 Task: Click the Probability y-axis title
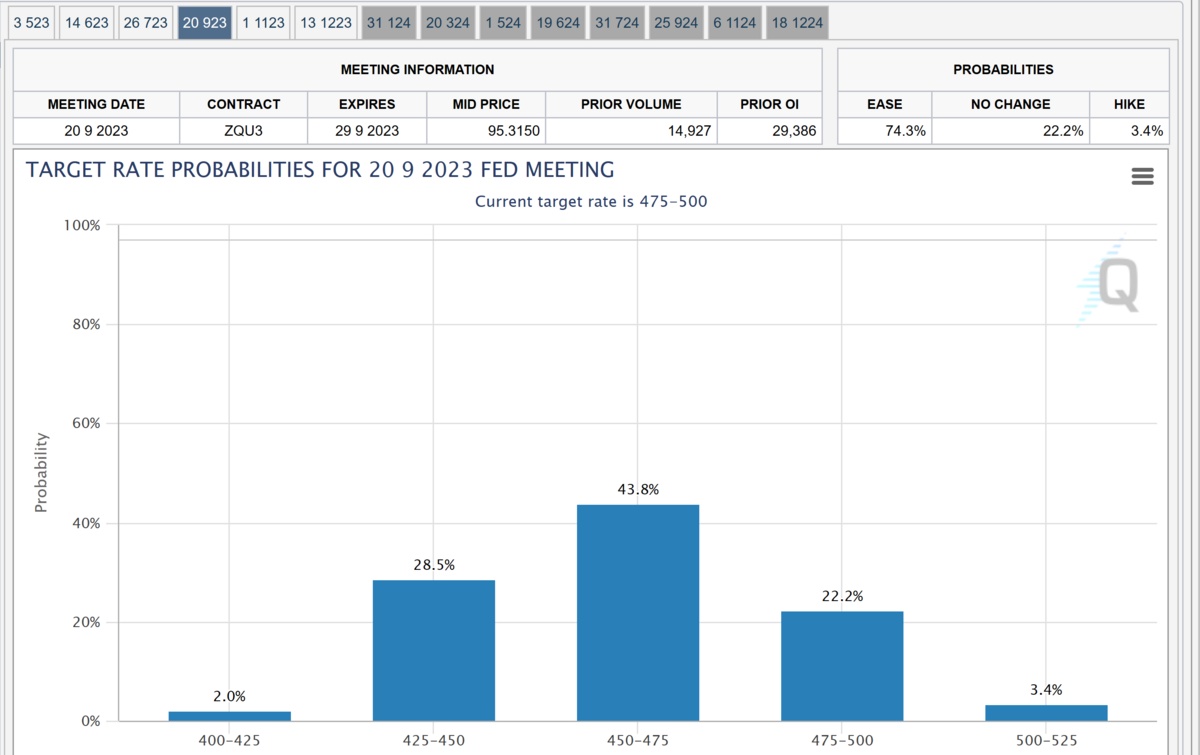41,473
